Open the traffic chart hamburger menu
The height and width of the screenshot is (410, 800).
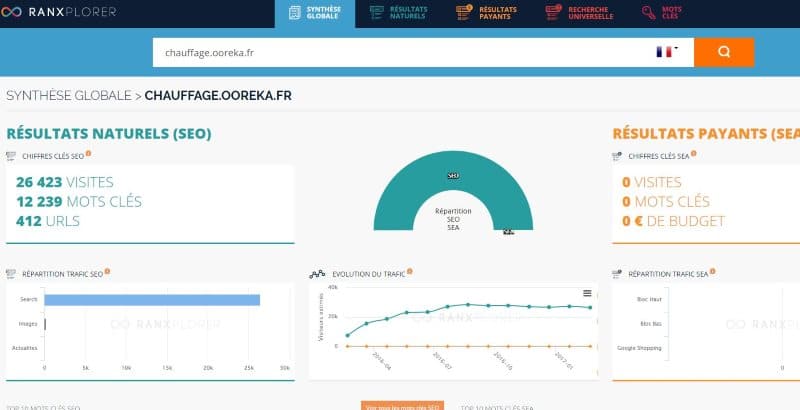click(x=587, y=293)
